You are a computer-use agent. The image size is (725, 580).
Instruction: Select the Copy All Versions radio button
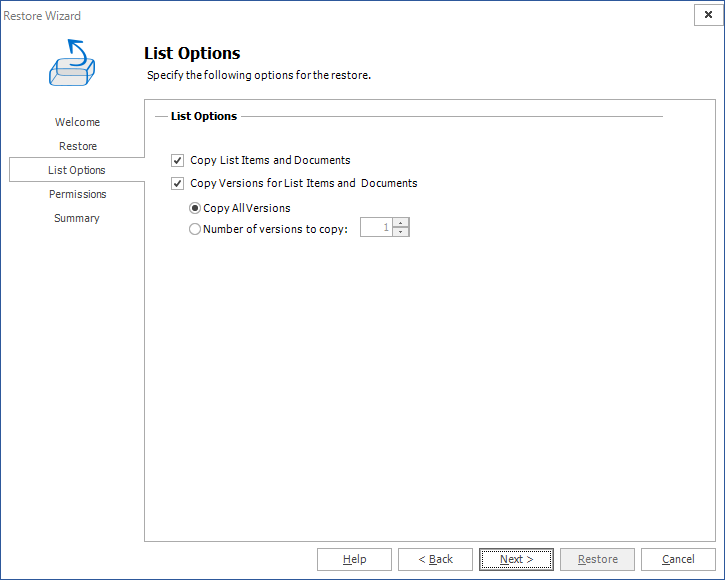tap(195, 209)
